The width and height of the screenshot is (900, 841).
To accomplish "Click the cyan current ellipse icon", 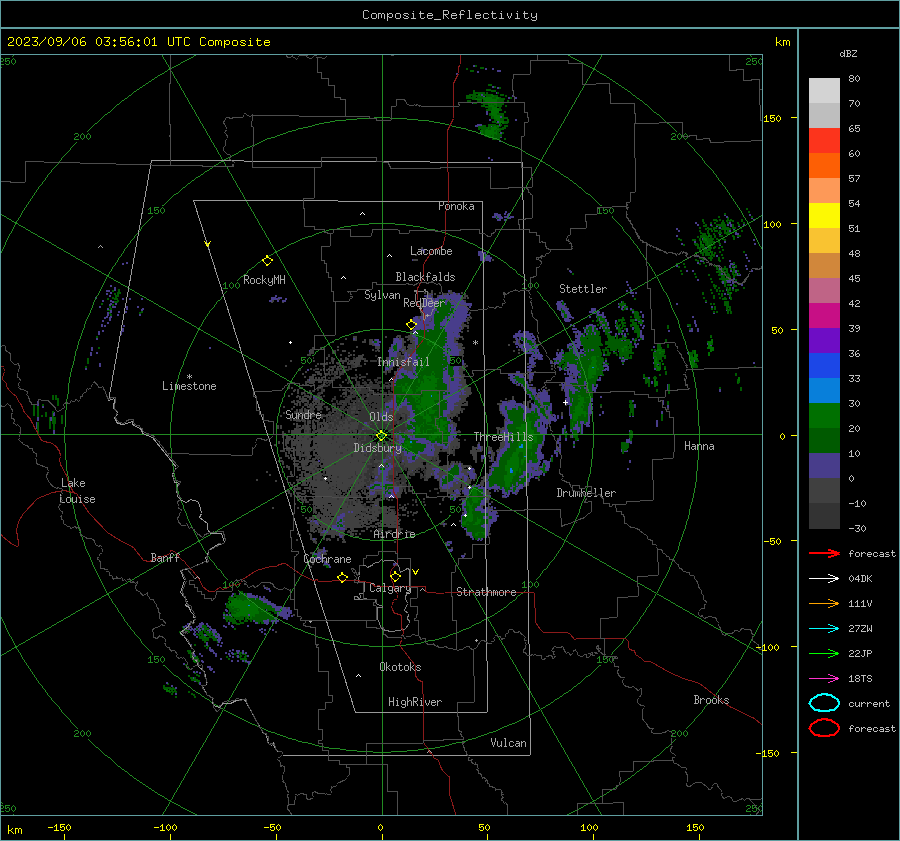I will pyautogui.click(x=824, y=703).
